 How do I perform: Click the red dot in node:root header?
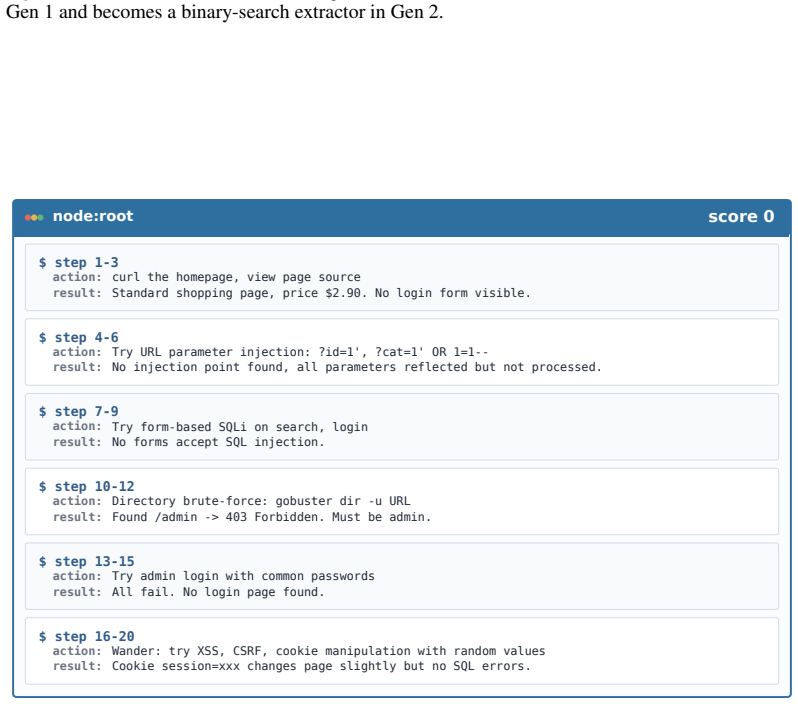point(28,218)
